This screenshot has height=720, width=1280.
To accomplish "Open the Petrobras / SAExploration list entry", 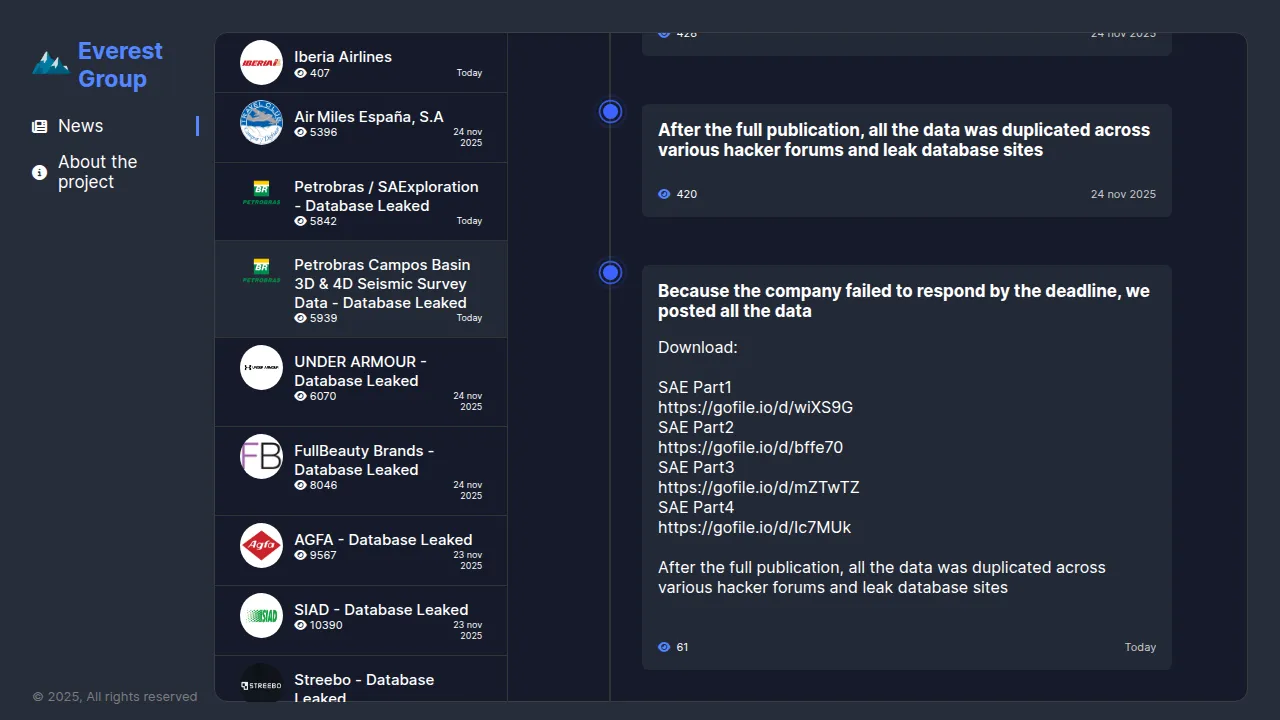I will tap(386, 196).
